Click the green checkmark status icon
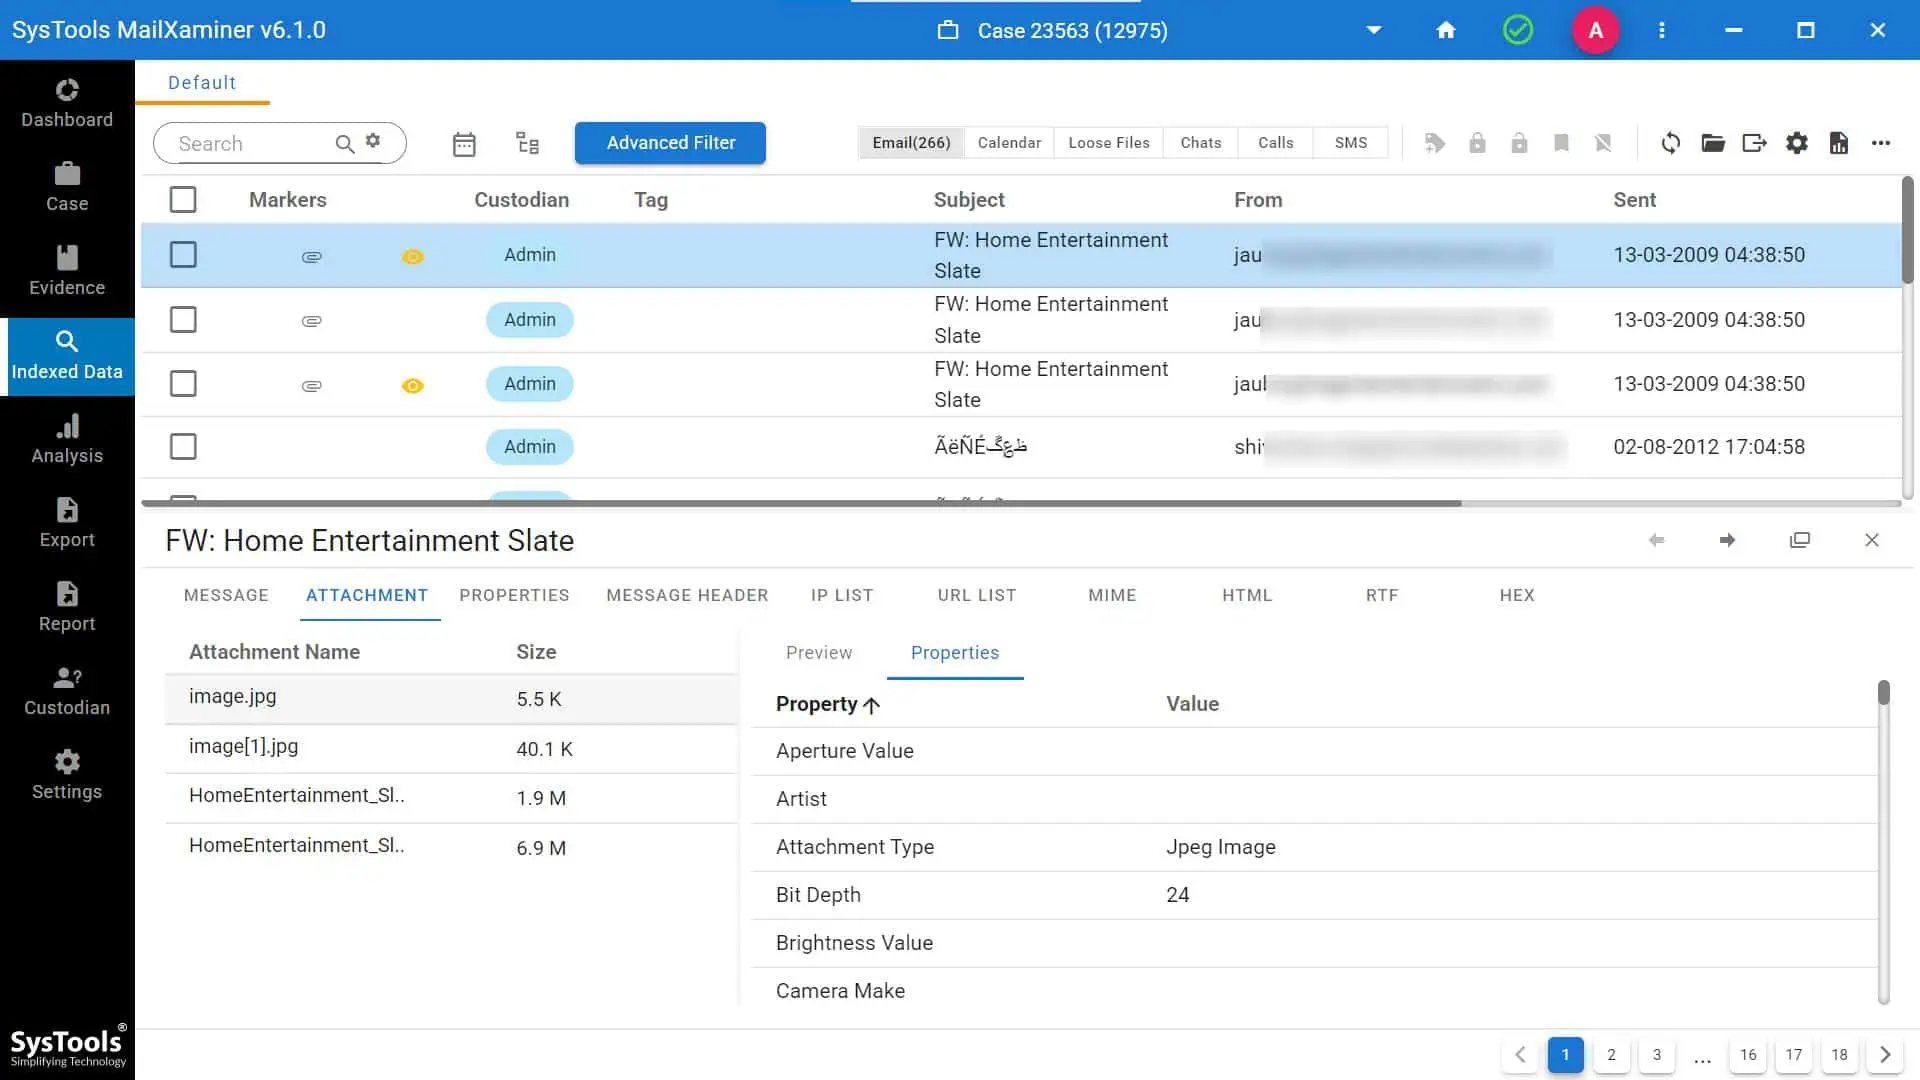1920x1080 pixels. pos(1518,30)
